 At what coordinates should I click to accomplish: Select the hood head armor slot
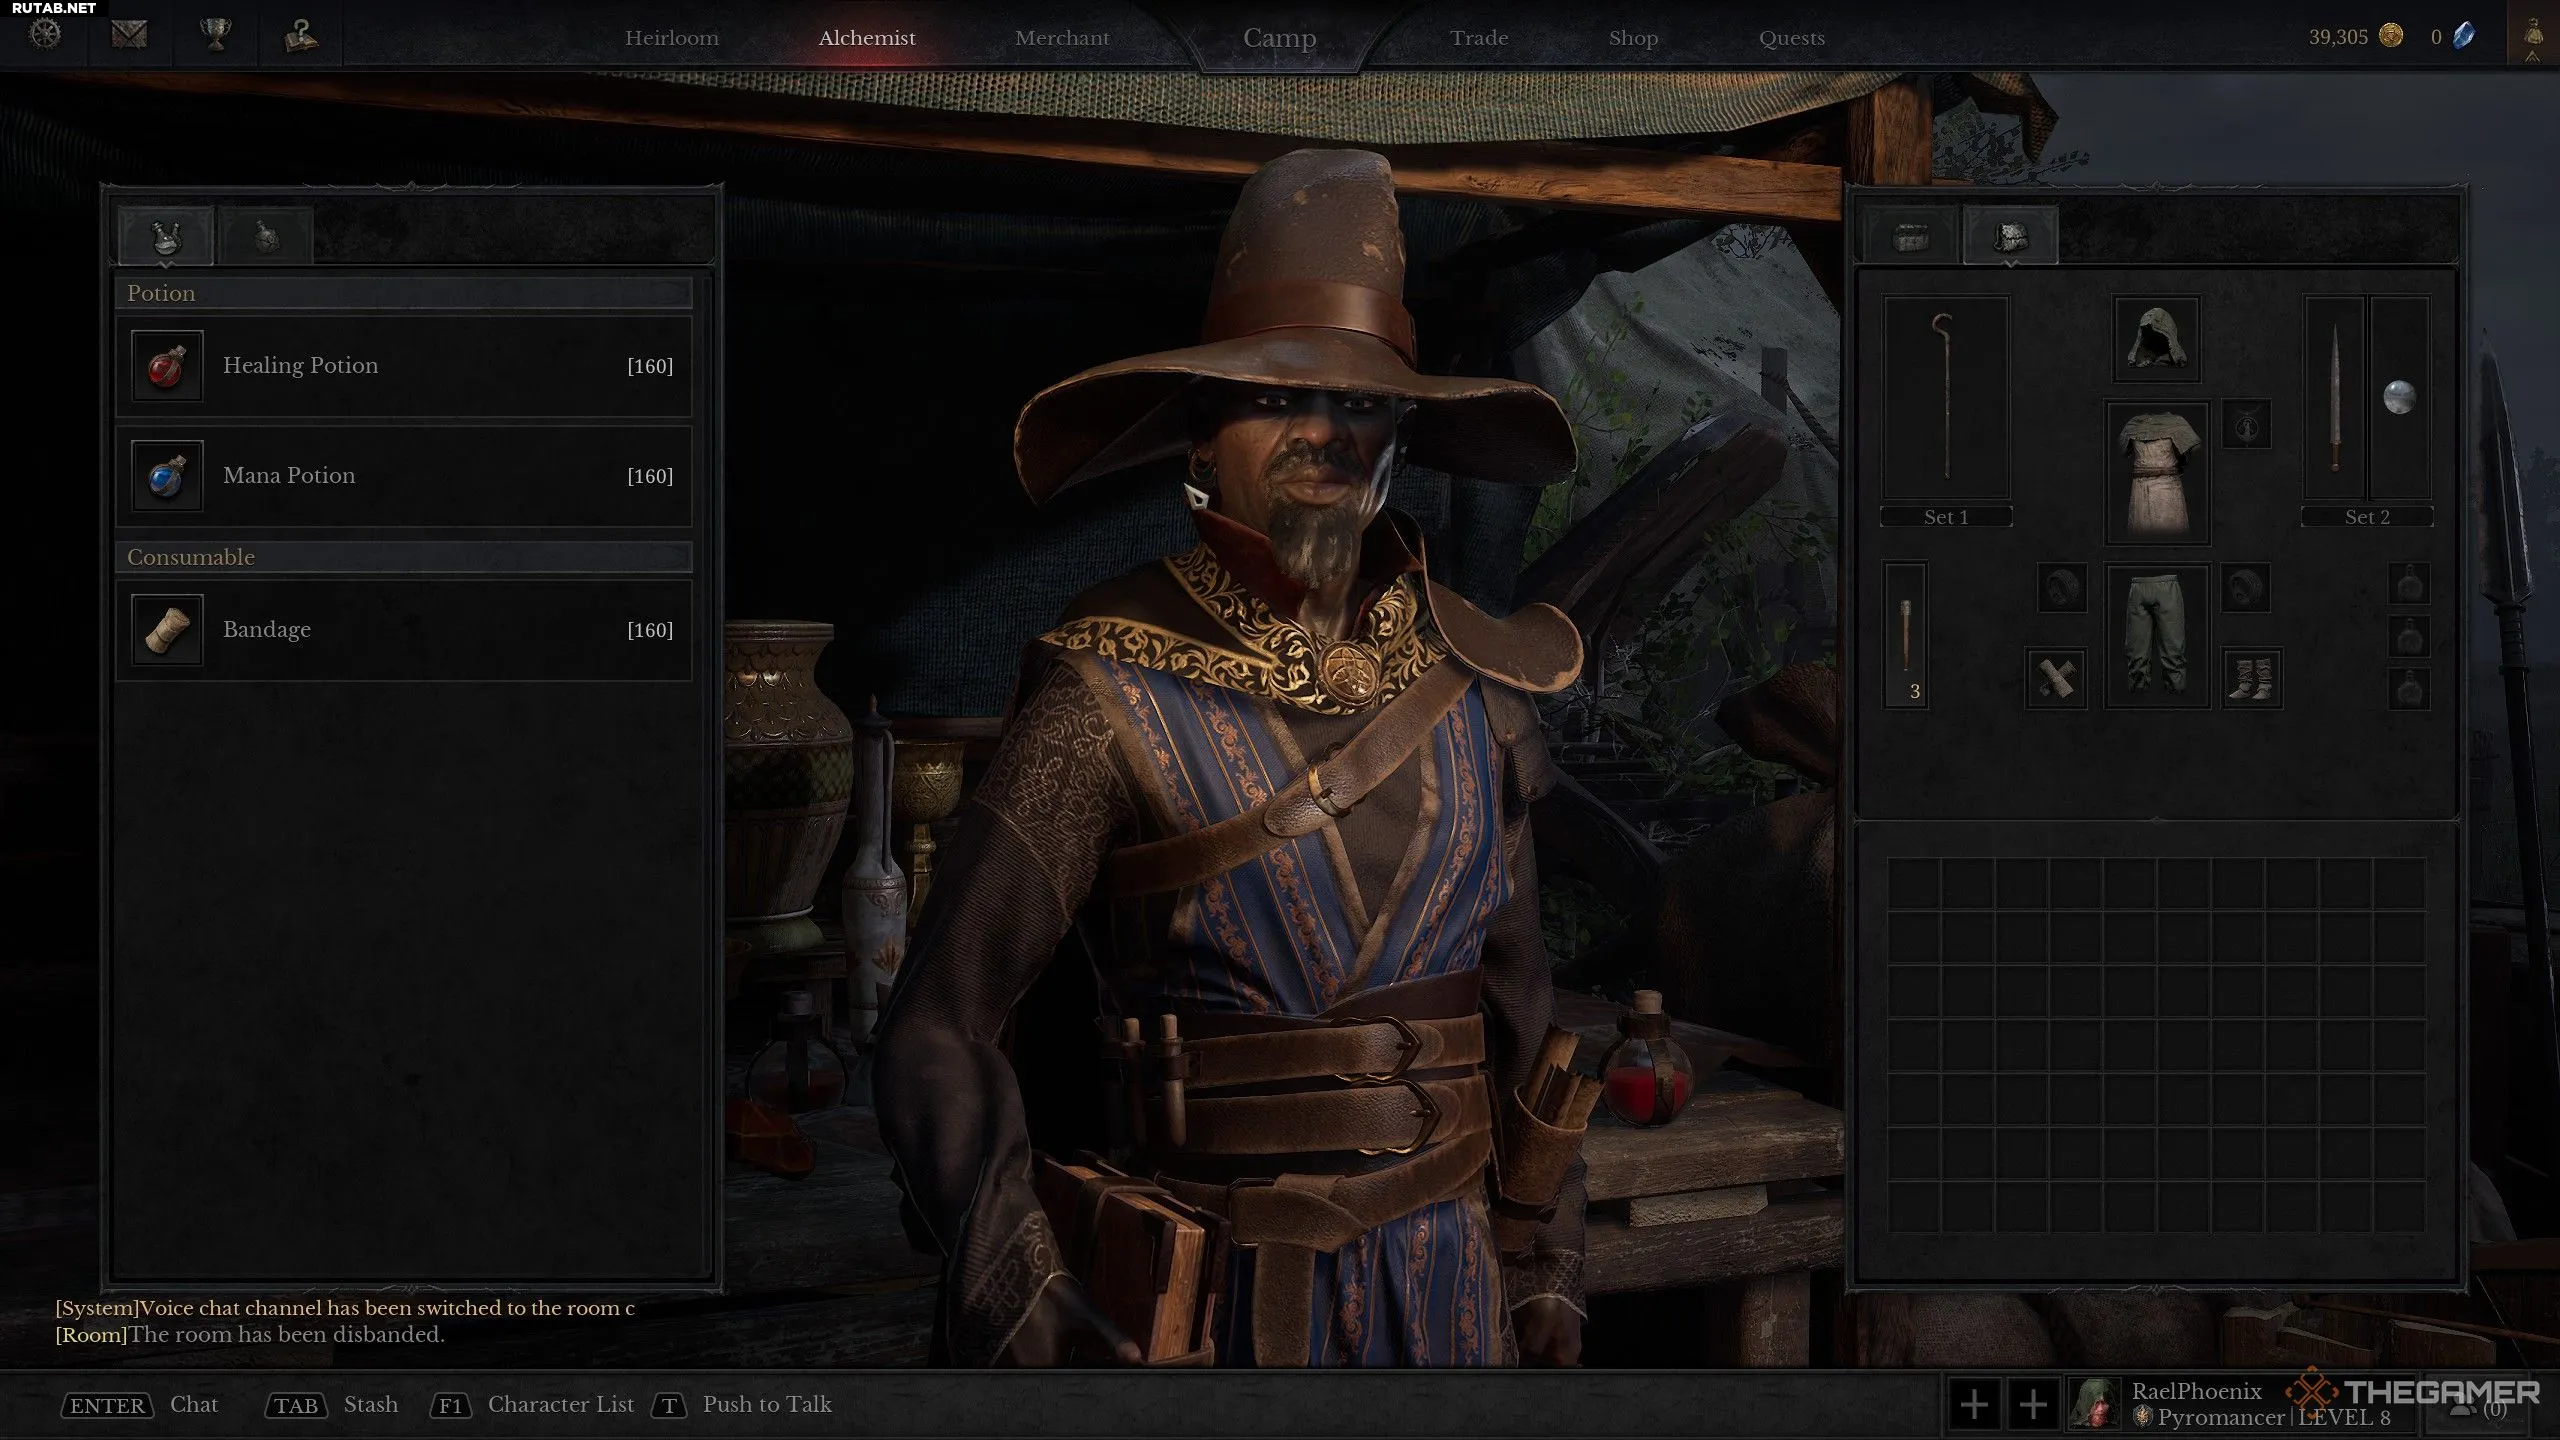point(2157,339)
